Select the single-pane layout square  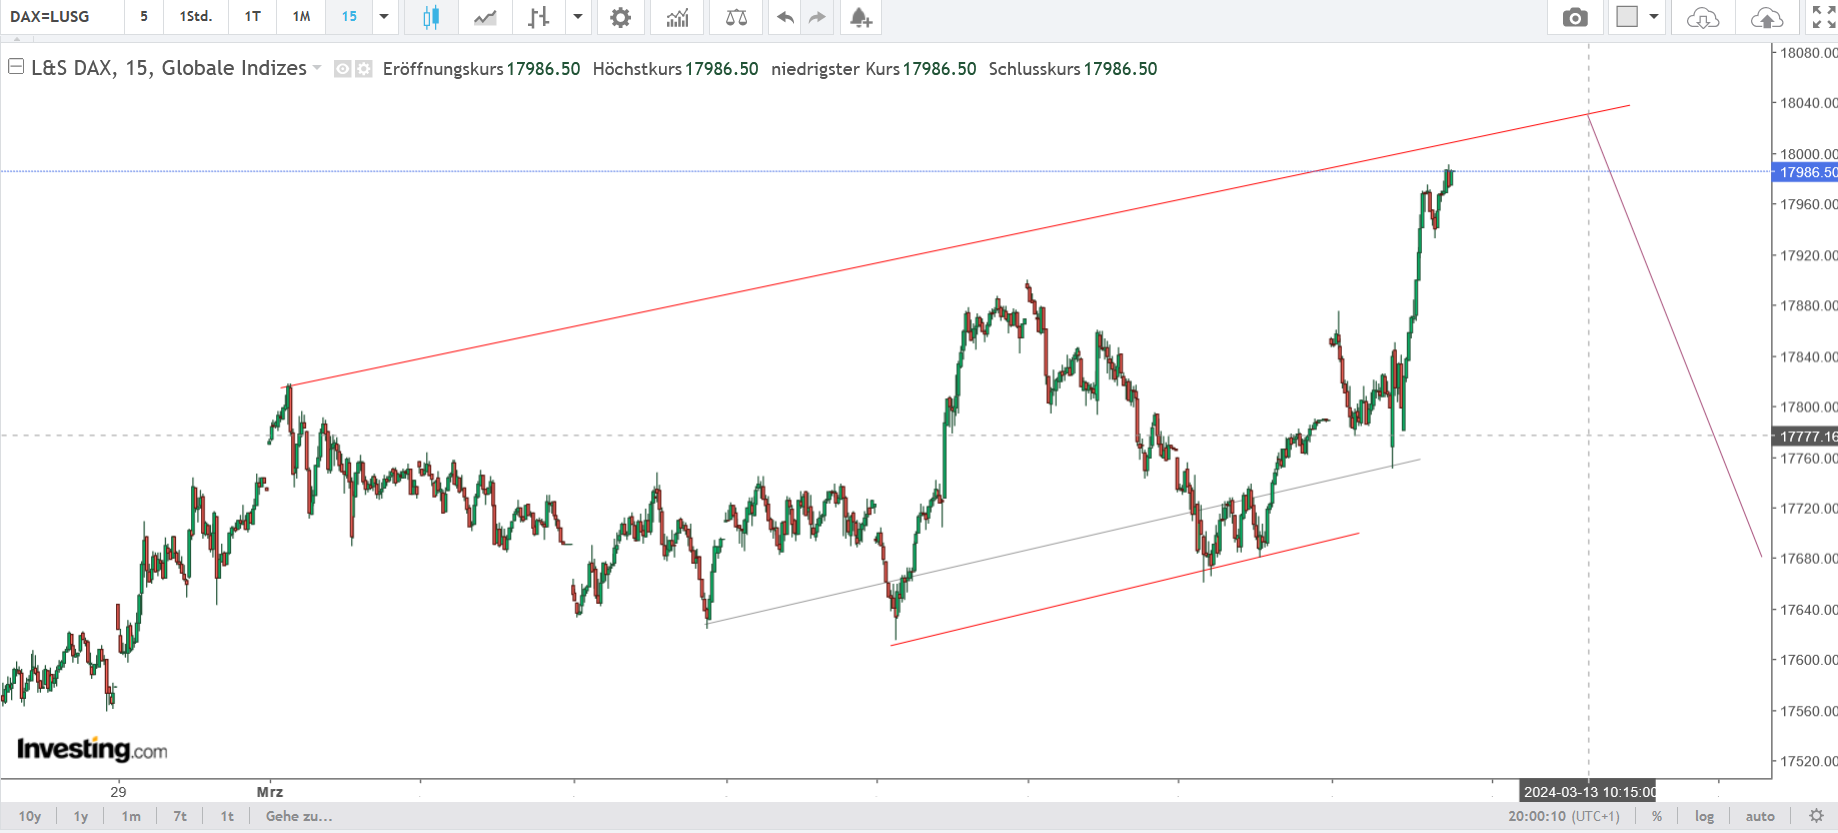1627,17
